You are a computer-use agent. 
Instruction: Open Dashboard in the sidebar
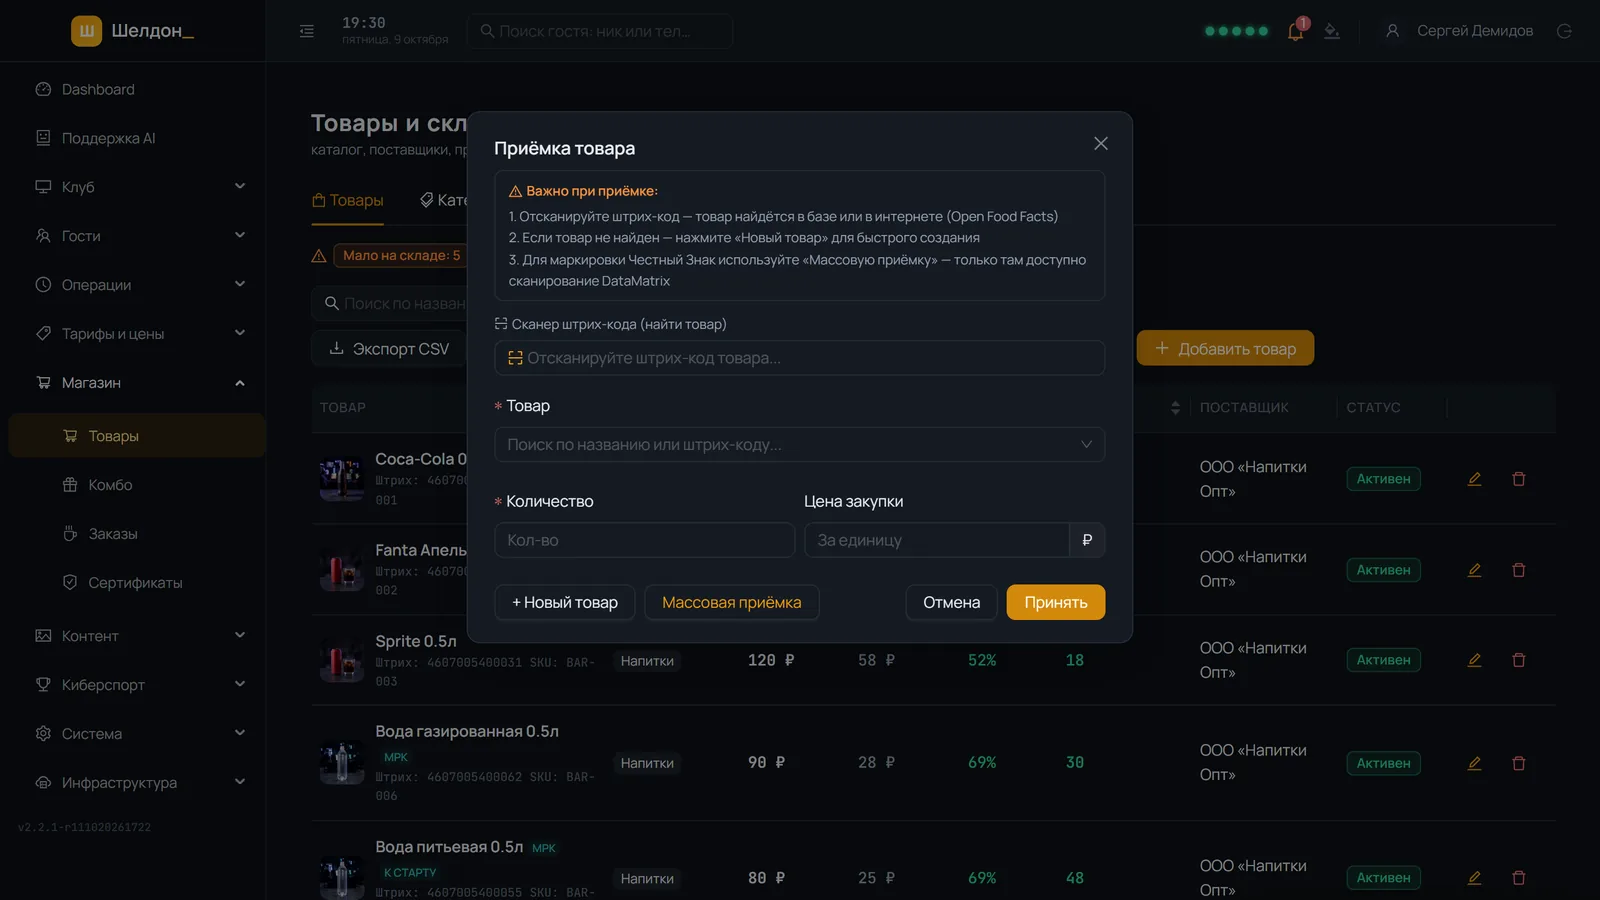click(x=137, y=89)
